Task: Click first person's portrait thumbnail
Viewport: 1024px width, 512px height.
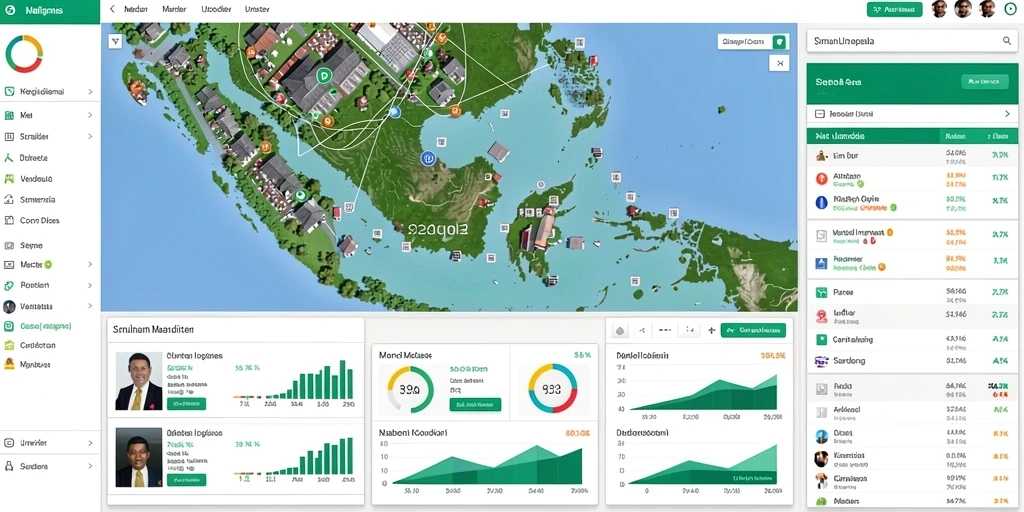Action: pyautogui.click(x=138, y=381)
